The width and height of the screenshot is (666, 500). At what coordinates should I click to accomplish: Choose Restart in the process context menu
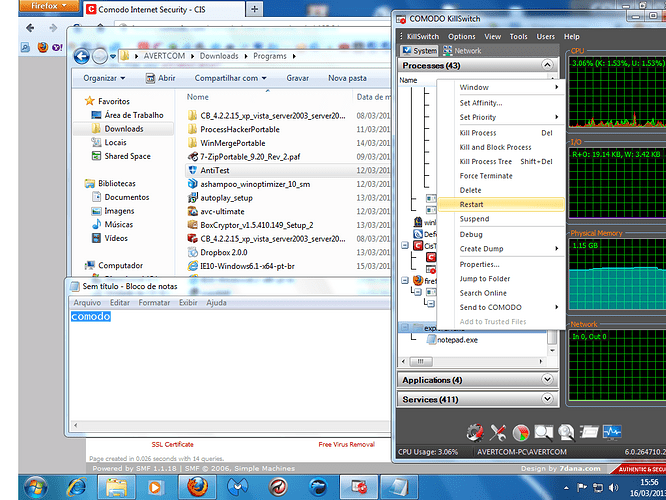[x=501, y=204]
